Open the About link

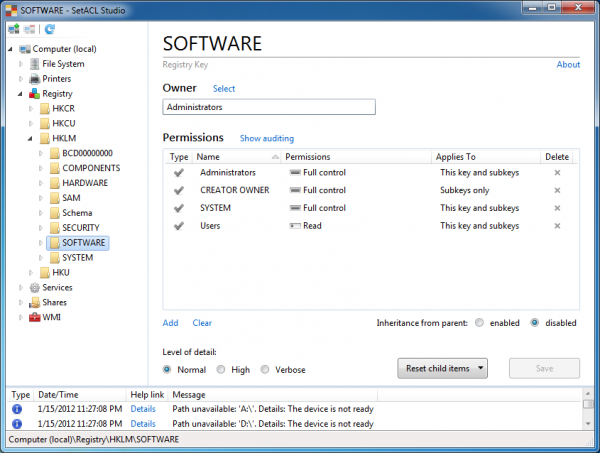(568, 65)
